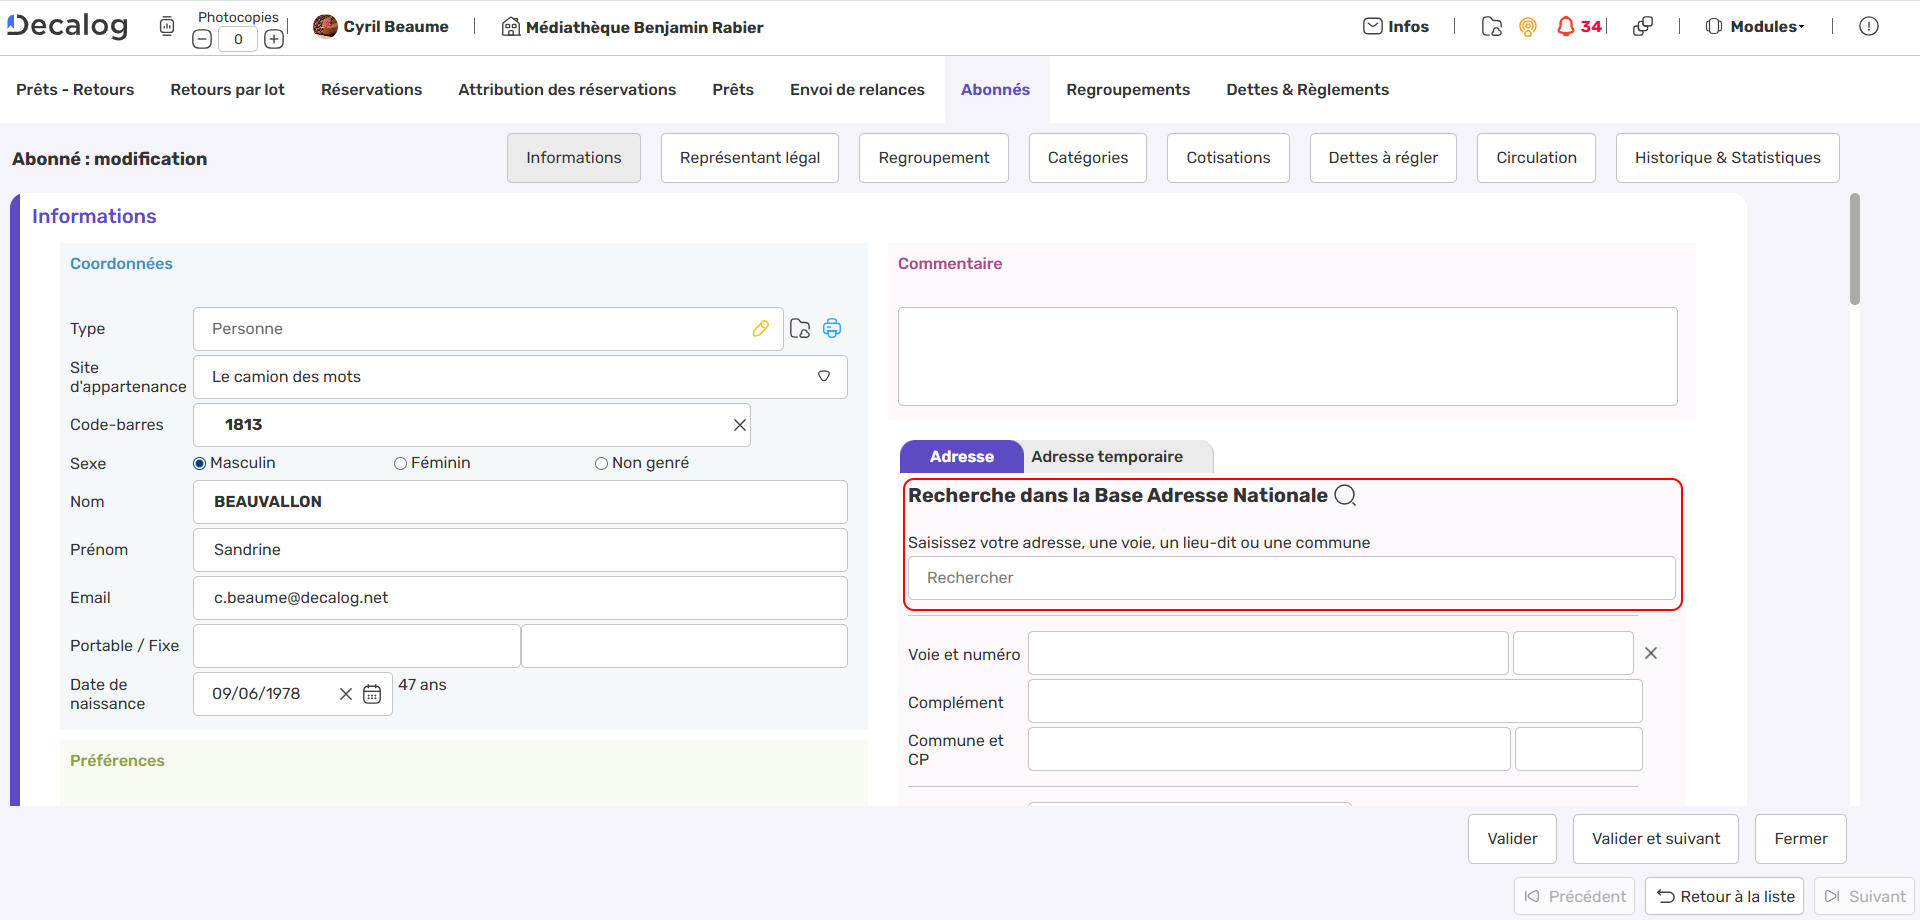Increase the Photocopies count with plus icon
This screenshot has width=1920, height=920.
(x=274, y=40)
